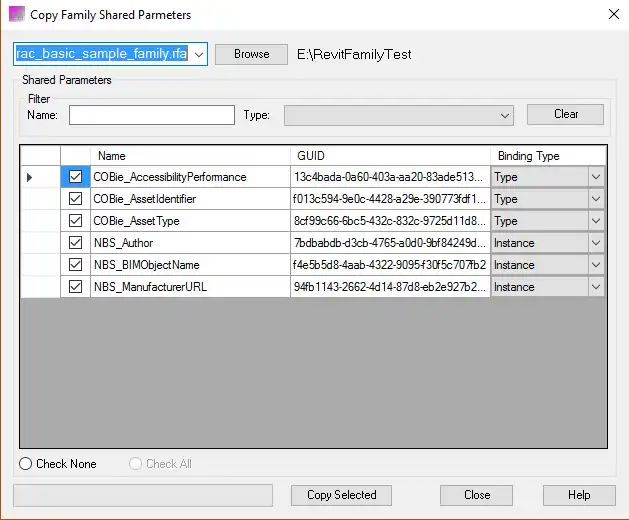Toggle the COBie_AssetIdentifier checkbox
629x520 pixels.
tap(75, 199)
